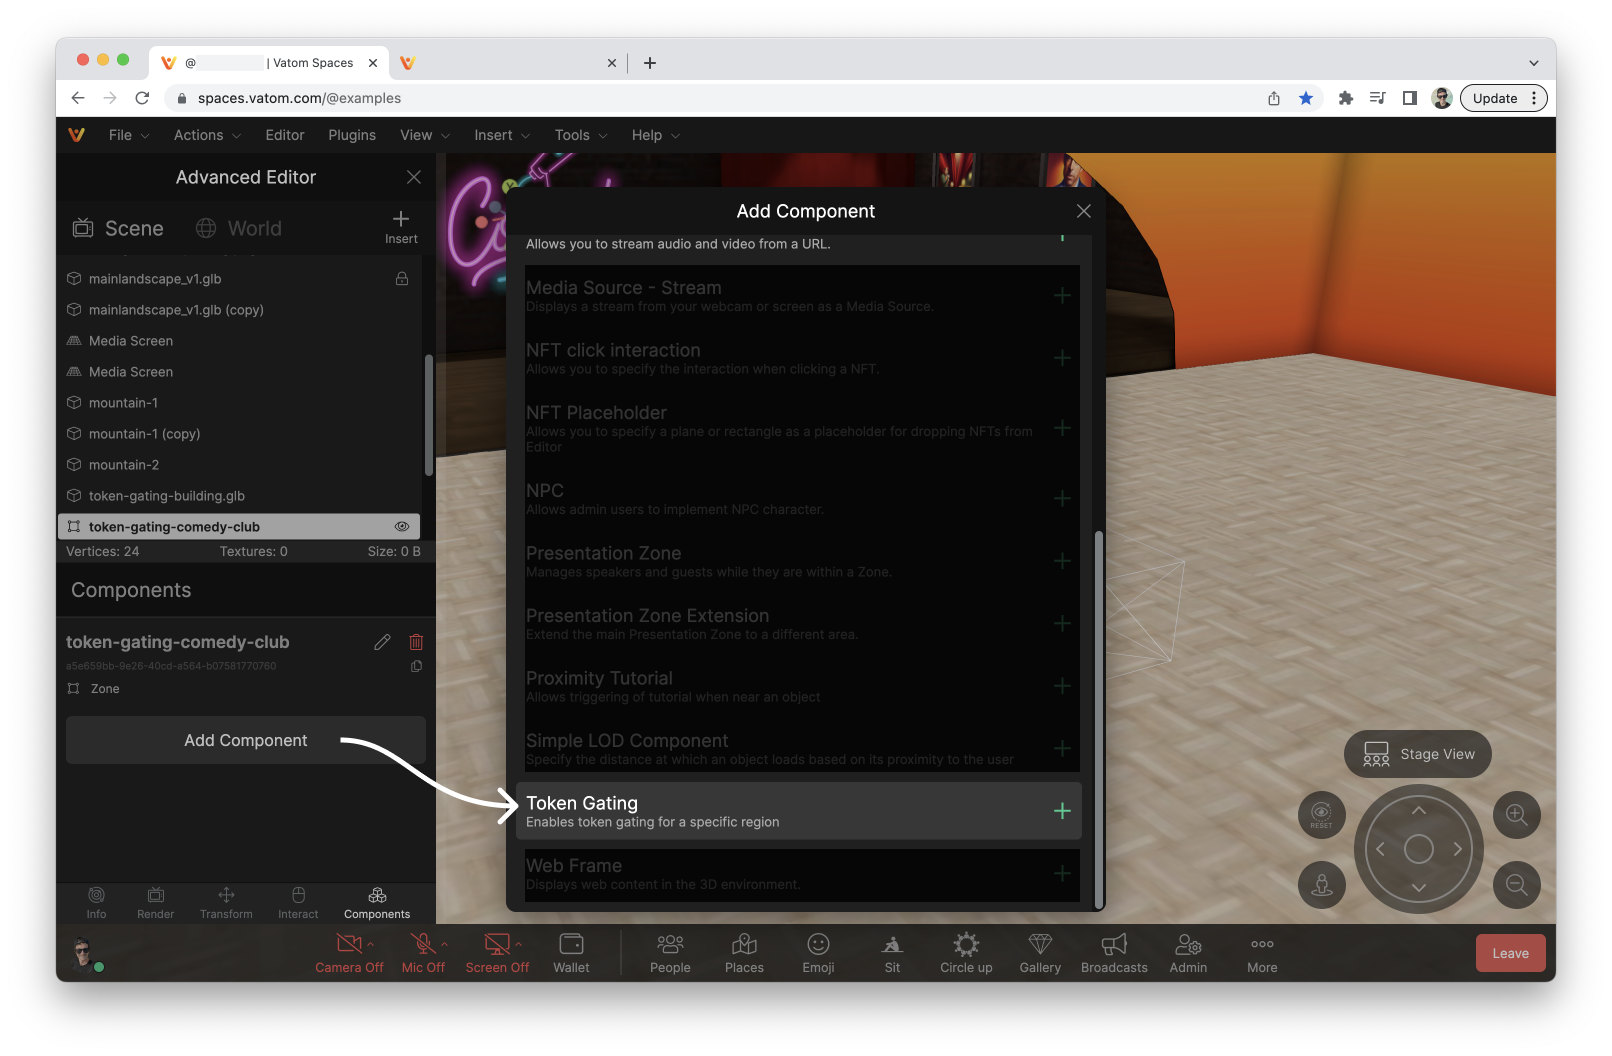Open the Places icon
Viewport: 1612px width, 1056px height.
(744, 953)
